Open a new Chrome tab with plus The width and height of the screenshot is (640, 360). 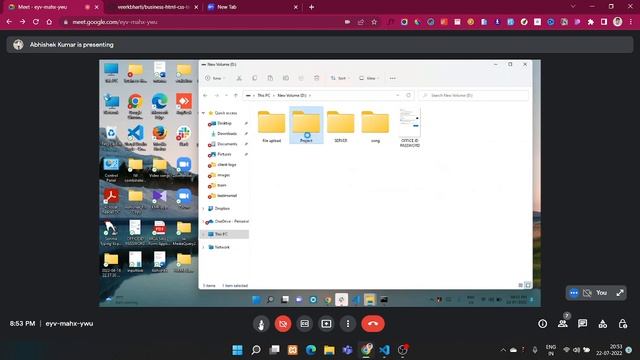coord(311,7)
